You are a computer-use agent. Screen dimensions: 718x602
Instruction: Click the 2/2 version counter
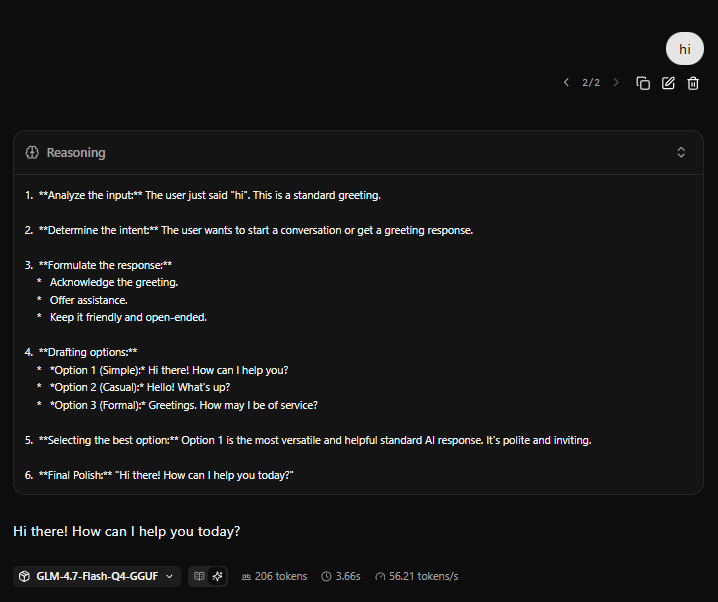click(x=591, y=83)
